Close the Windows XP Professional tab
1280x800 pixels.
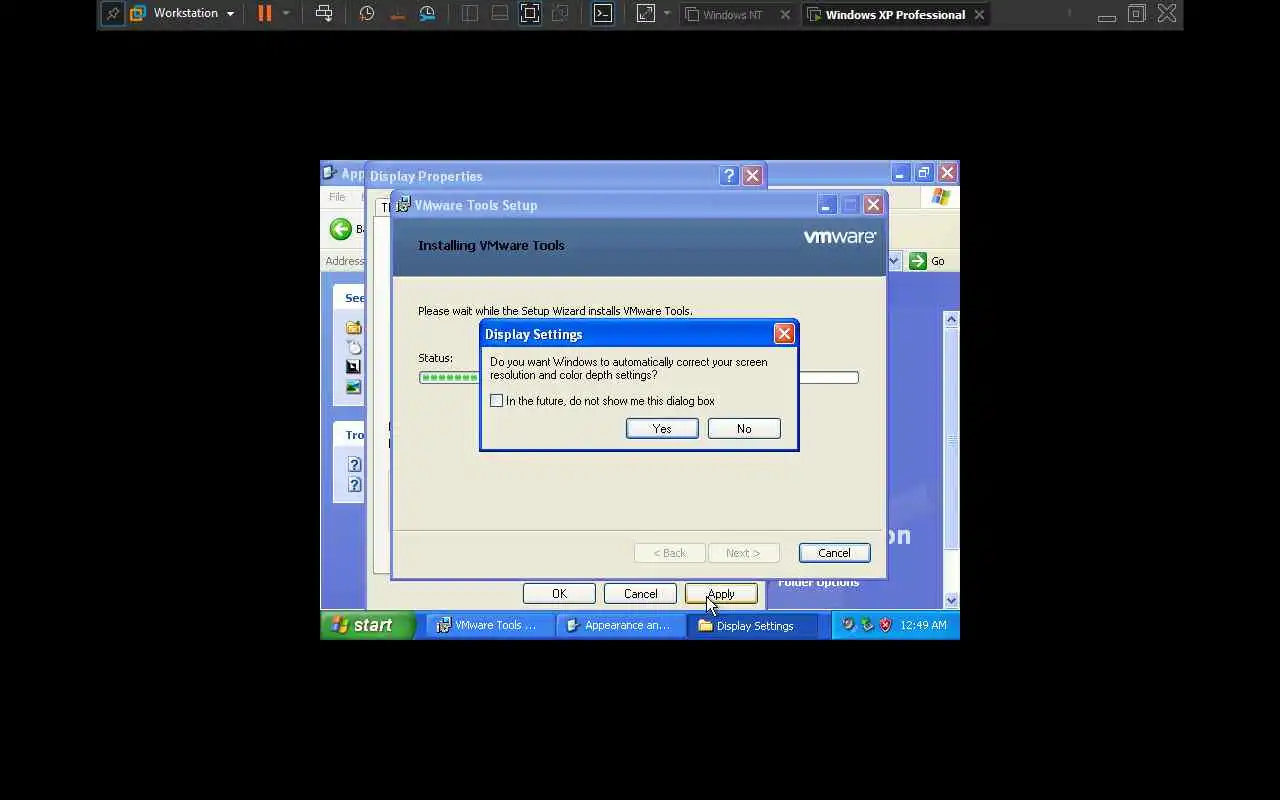coord(979,15)
